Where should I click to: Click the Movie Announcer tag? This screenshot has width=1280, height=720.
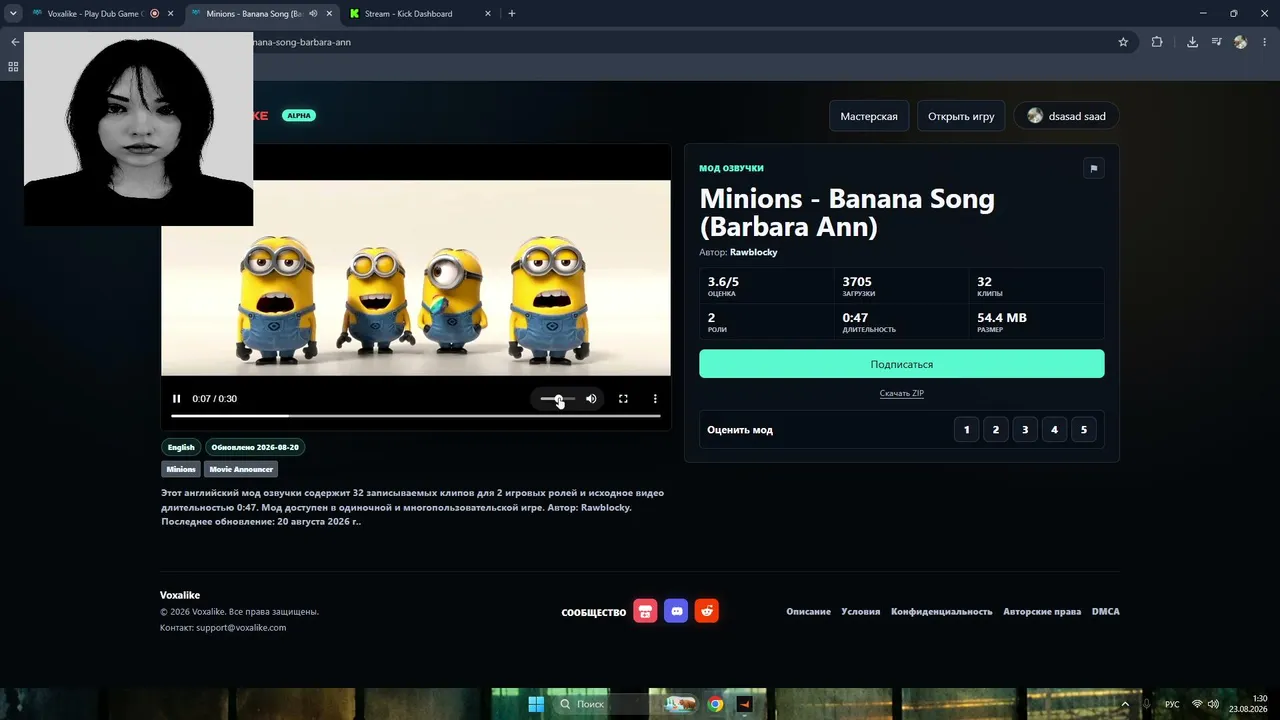coord(241,469)
